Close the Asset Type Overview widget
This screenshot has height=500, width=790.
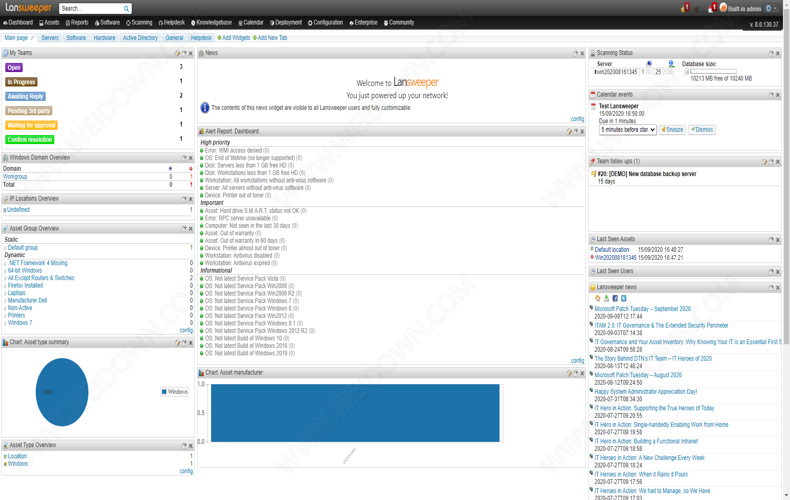[190, 446]
